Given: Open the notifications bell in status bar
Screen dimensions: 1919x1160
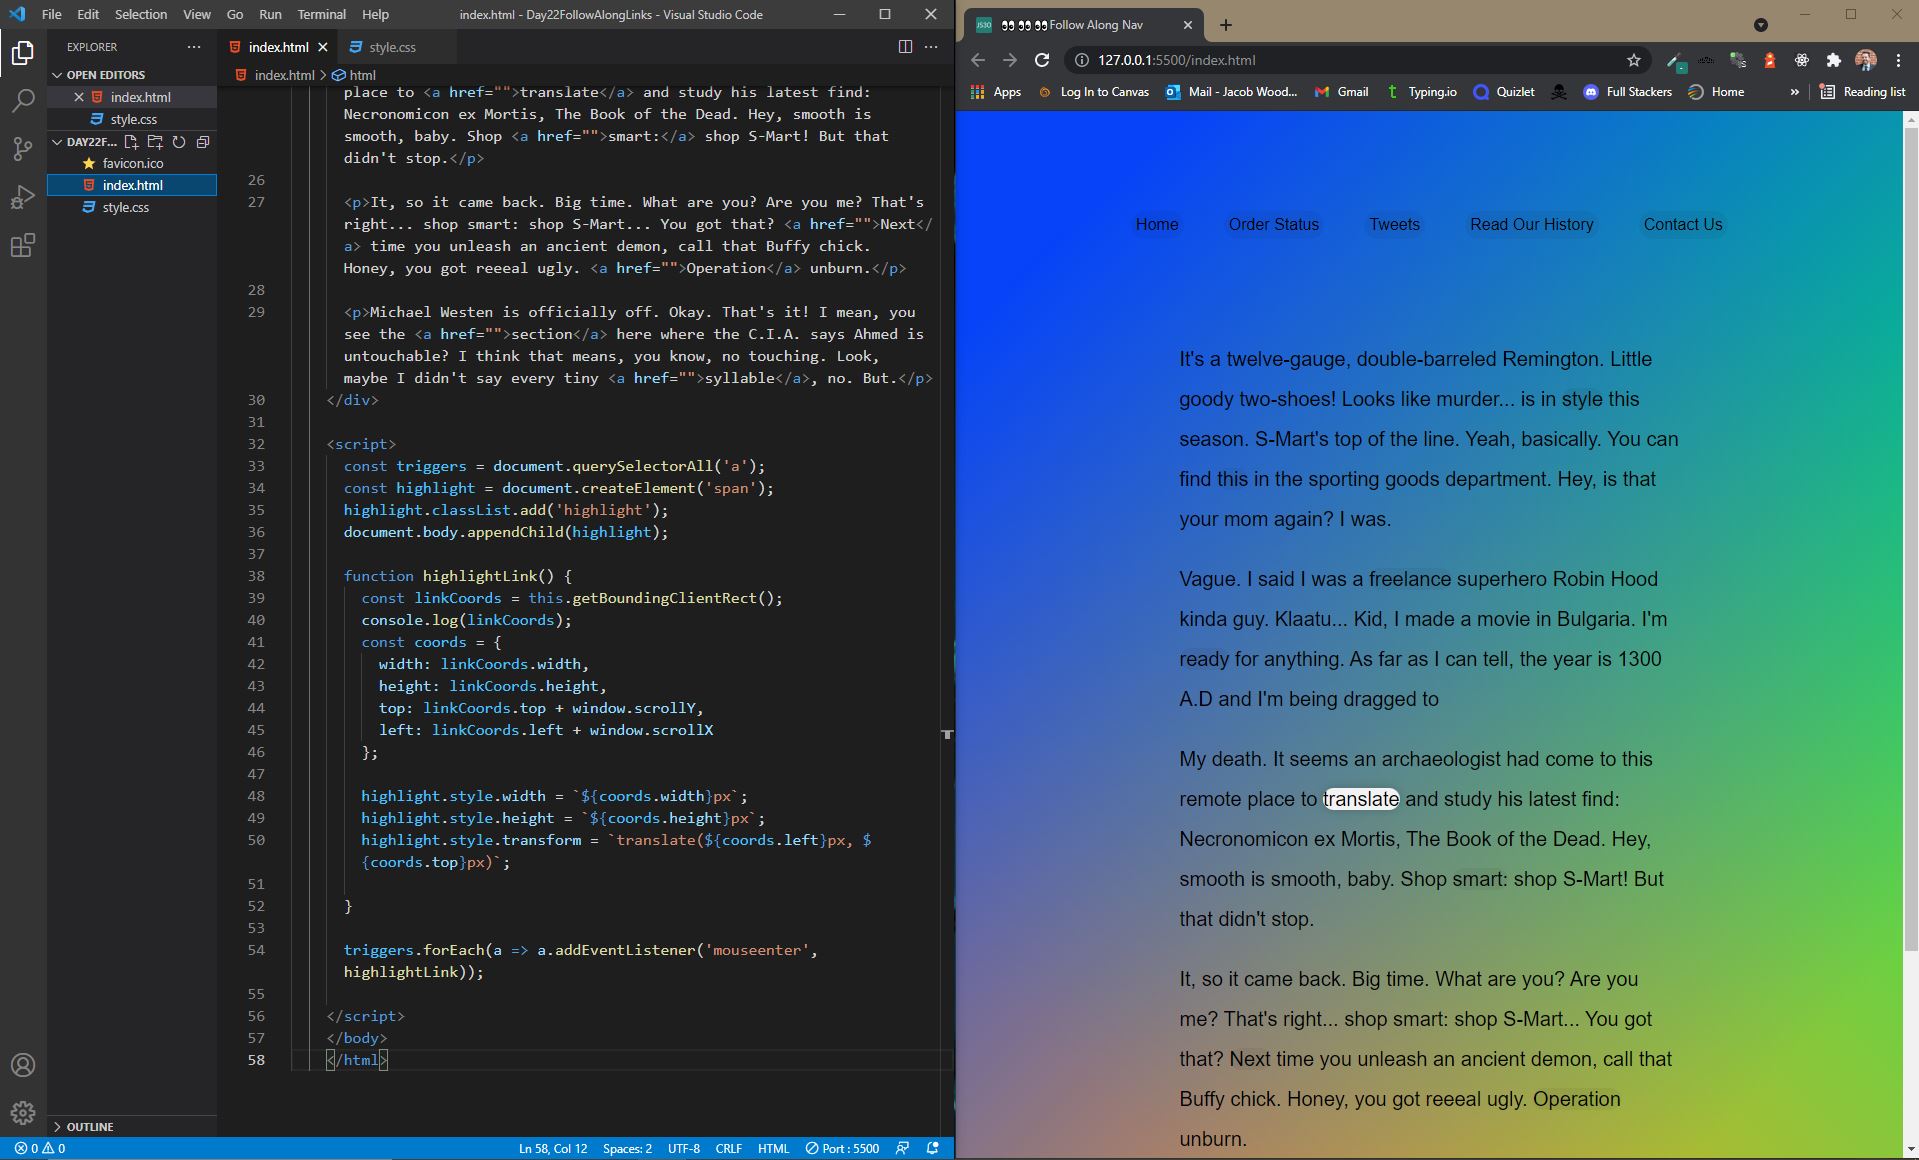Looking at the screenshot, I should (933, 1148).
